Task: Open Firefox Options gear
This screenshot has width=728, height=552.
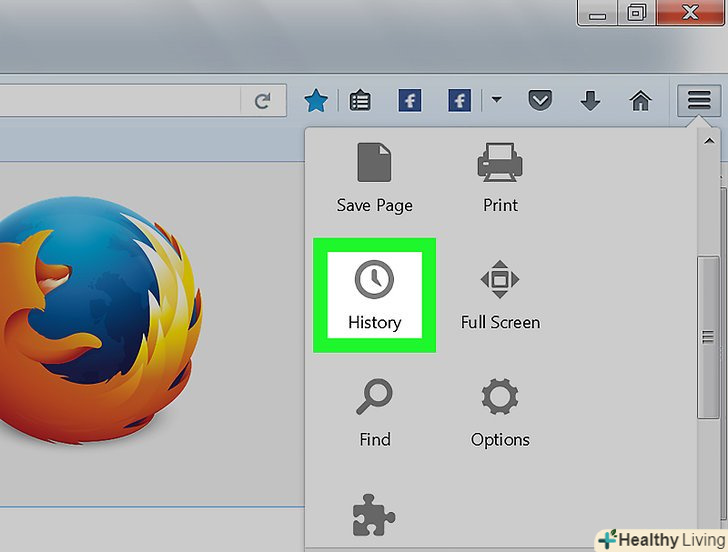Action: [500, 412]
